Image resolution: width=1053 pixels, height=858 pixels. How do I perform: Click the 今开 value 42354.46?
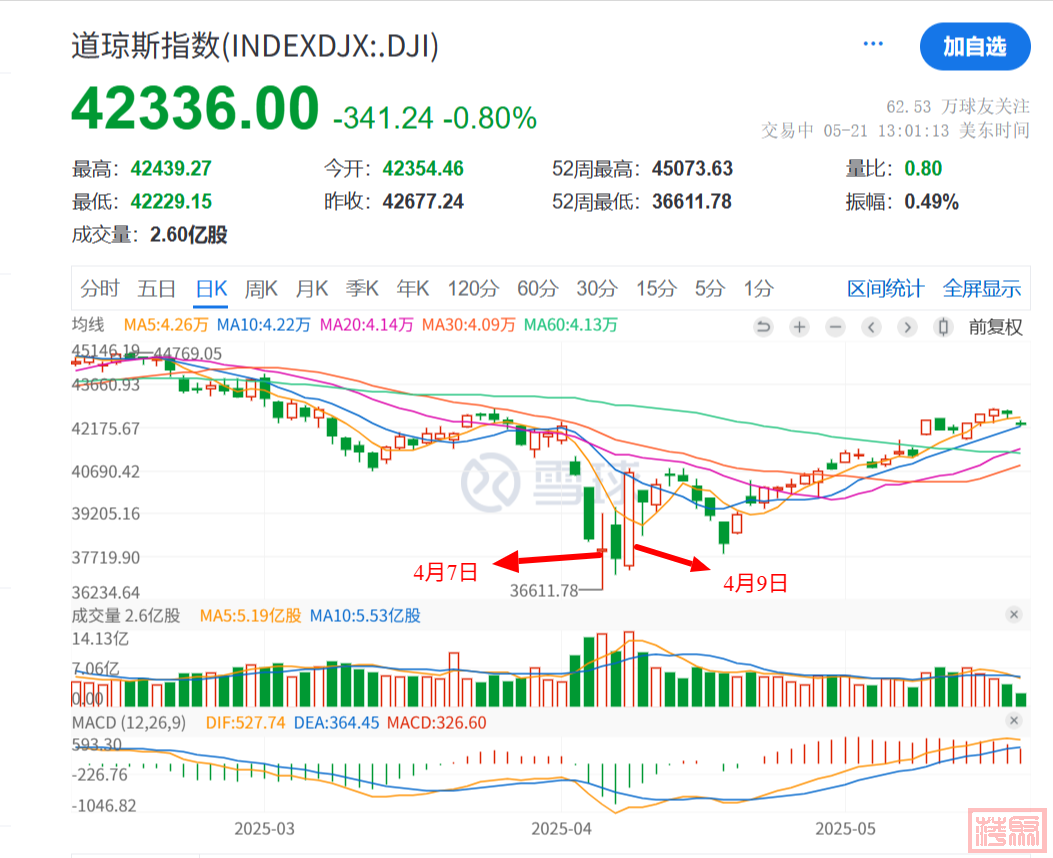point(423,169)
